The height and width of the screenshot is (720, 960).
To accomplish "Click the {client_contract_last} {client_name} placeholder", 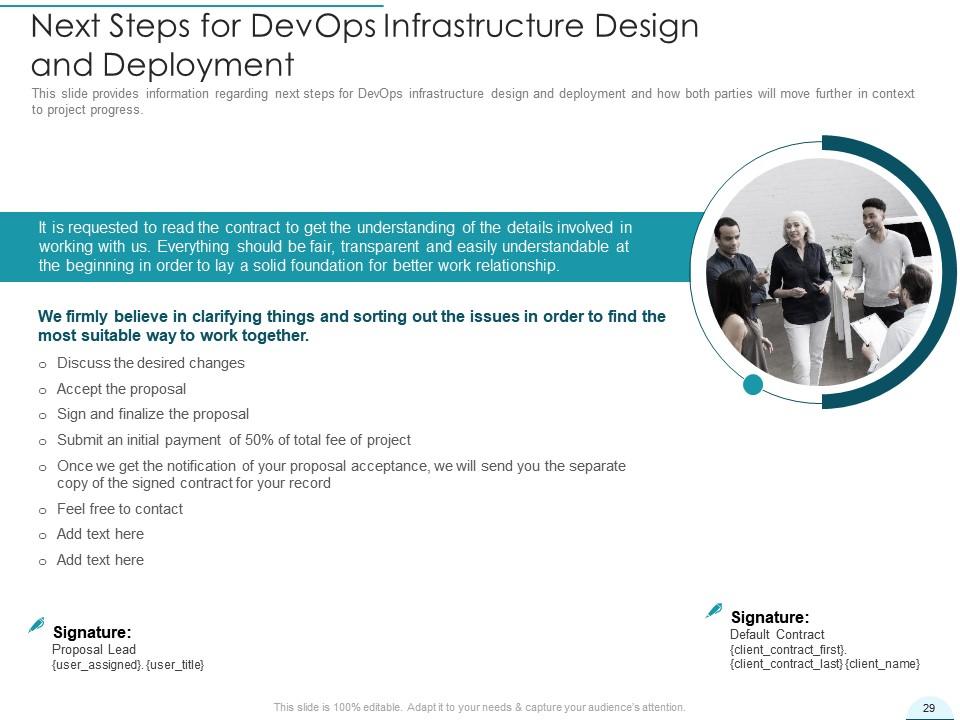I will point(824,664).
